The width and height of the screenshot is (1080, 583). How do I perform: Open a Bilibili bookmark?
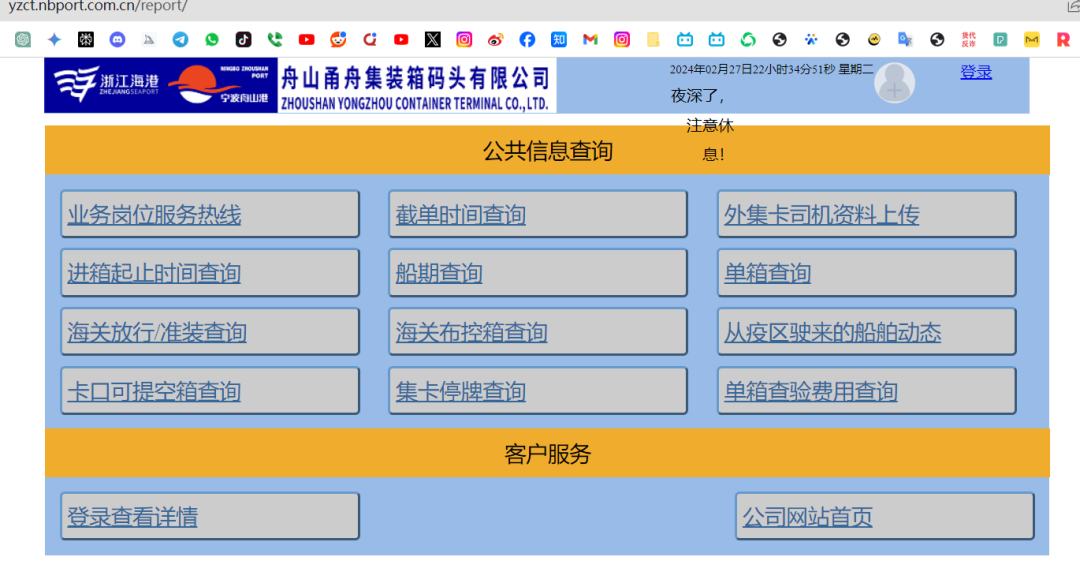[x=685, y=40]
